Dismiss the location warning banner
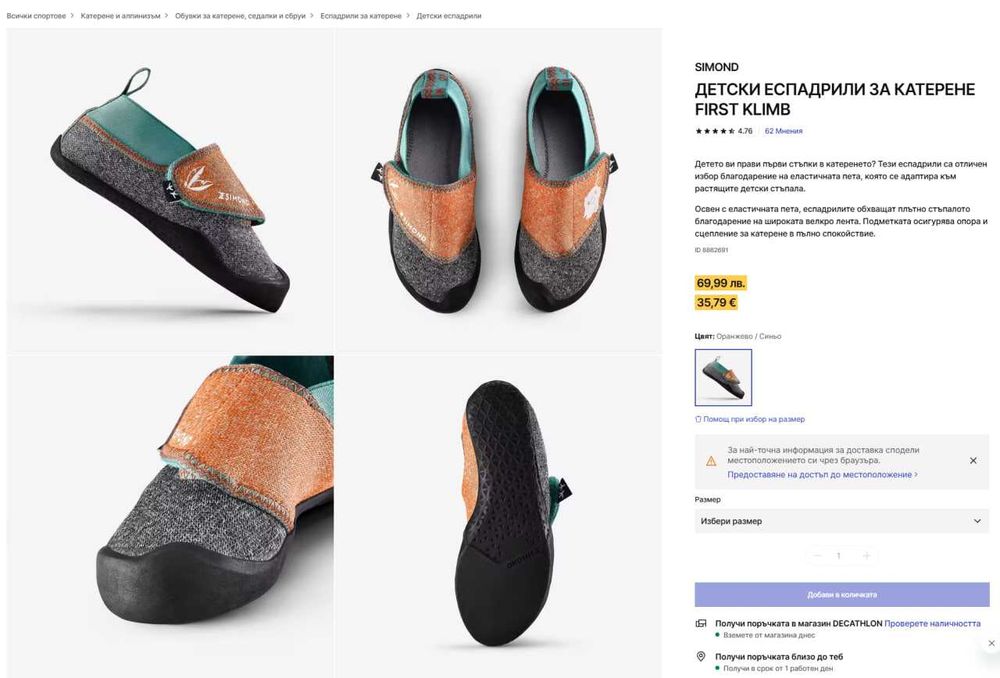 tap(973, 461)
